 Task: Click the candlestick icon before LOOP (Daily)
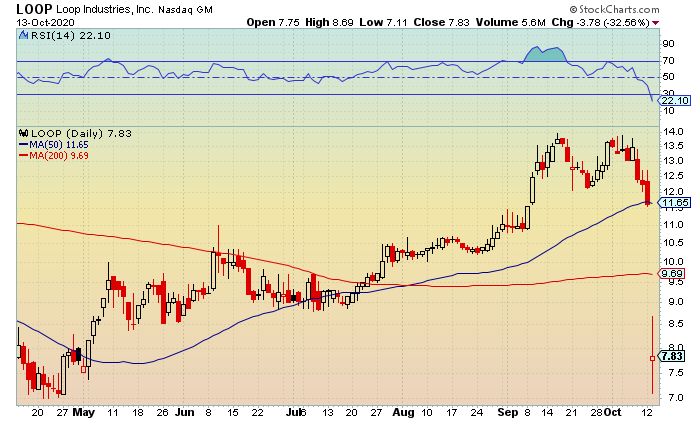pos(24,133)
